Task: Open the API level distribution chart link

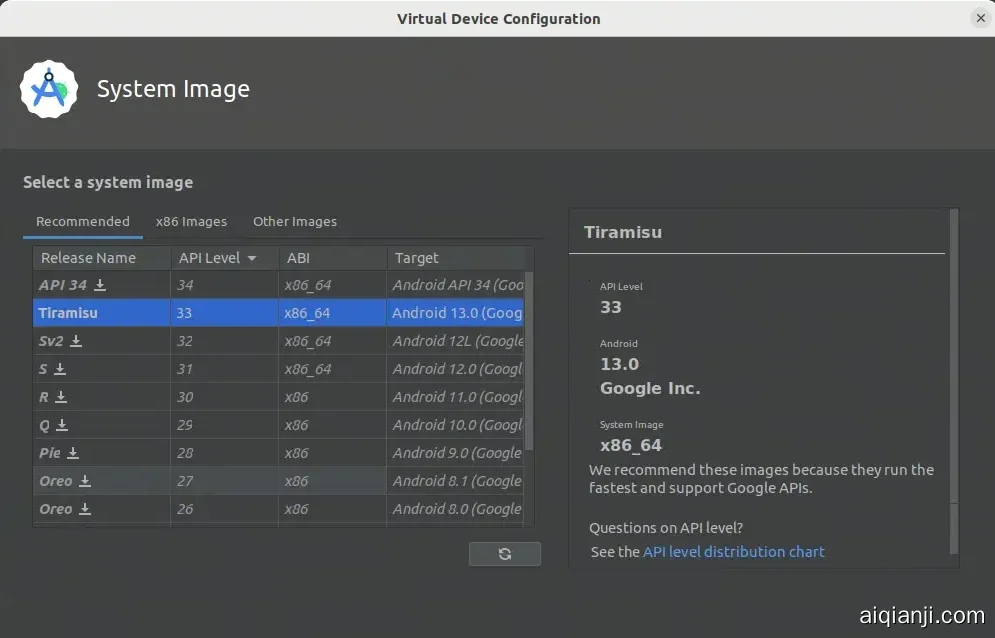Action: tap(733, 552)
